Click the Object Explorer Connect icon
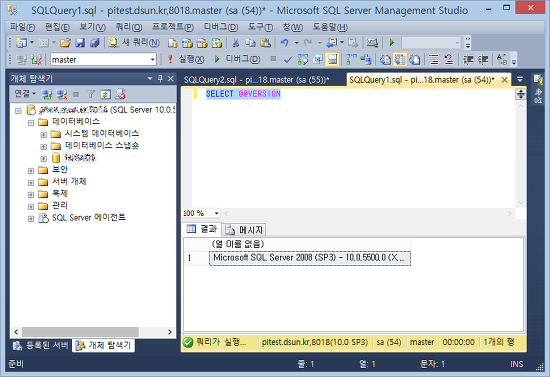The width and height of the screenshot is (550, 377). tap(47, 94)
